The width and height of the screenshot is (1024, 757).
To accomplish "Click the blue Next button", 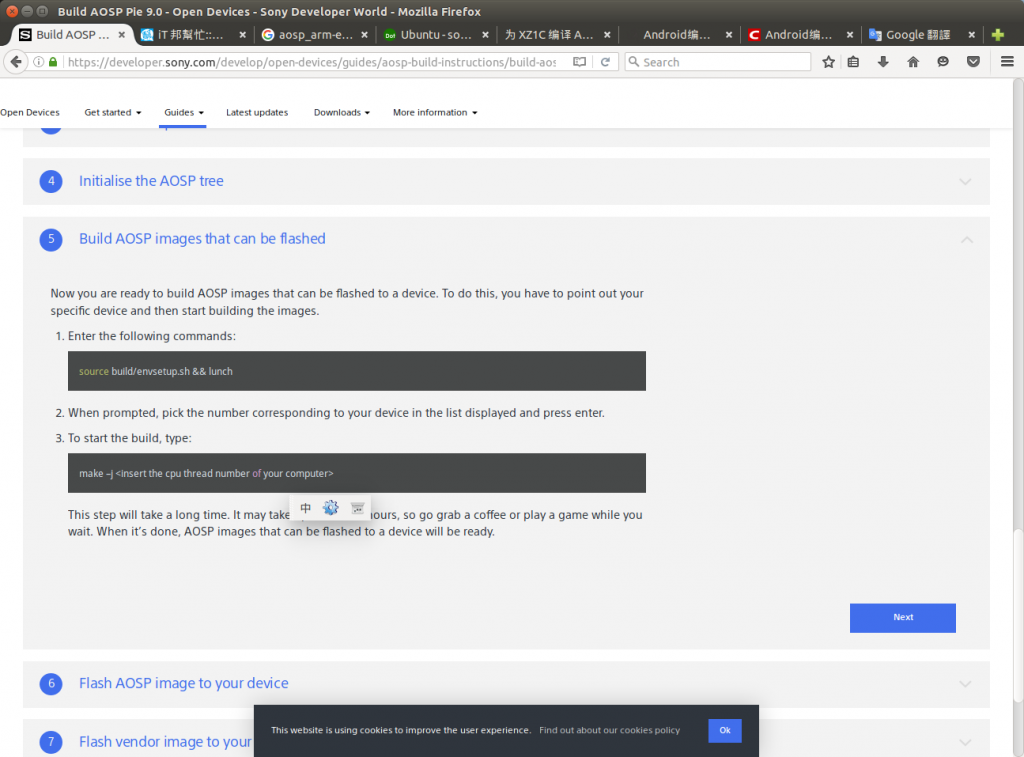I will coord(903,618).
